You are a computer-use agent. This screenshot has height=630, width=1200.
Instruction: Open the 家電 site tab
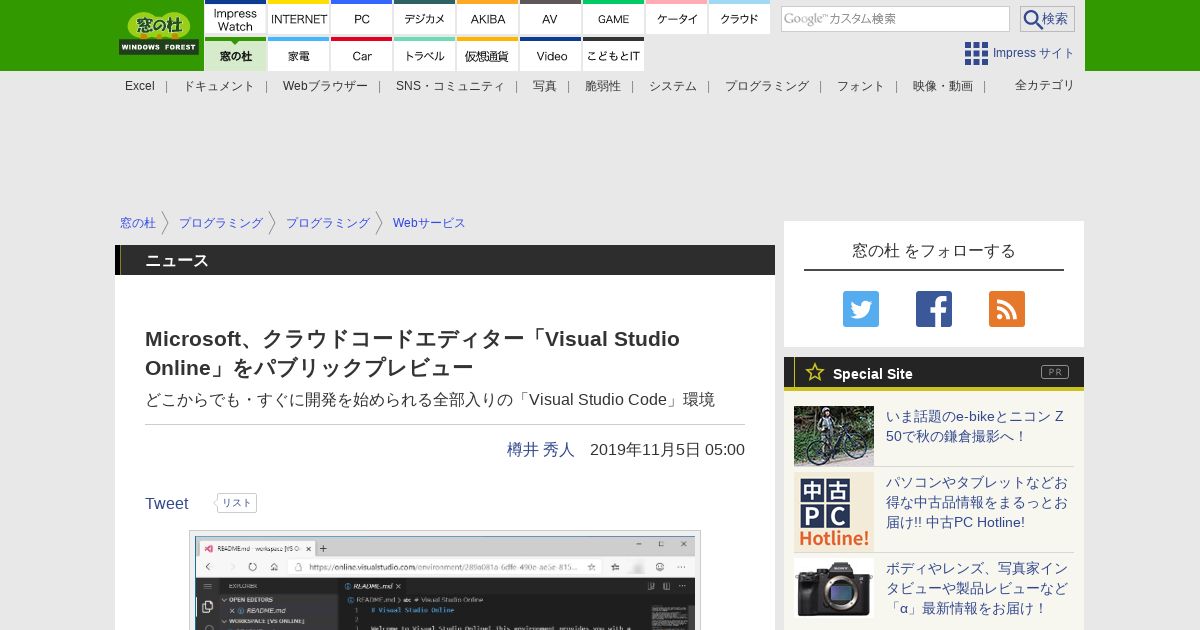click(299, 55)
